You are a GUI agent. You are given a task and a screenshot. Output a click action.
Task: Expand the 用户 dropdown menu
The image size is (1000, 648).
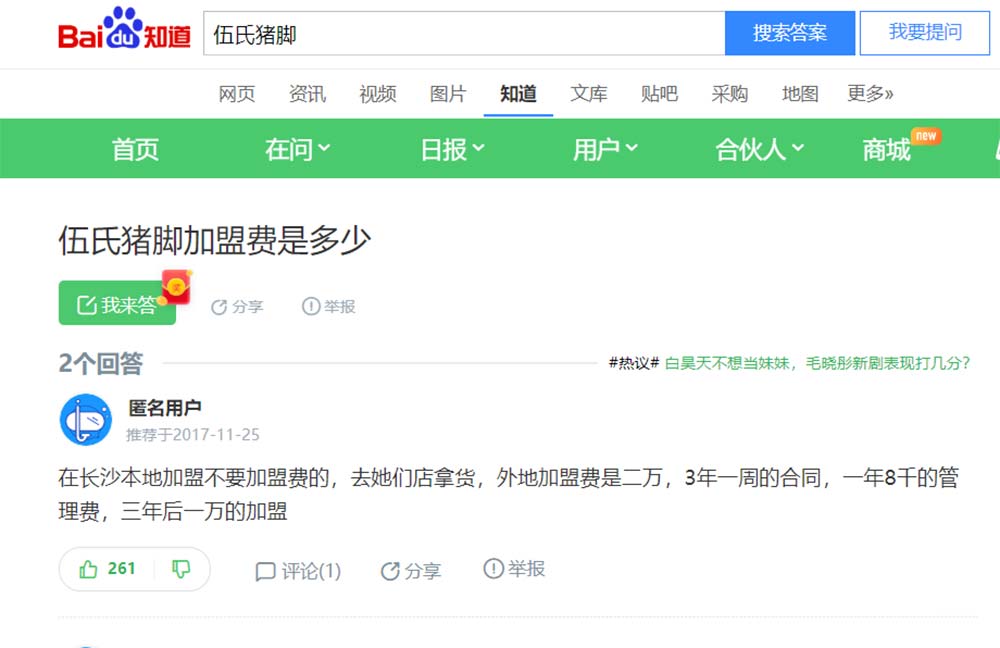pyautogui.click(x=605, y=149)
